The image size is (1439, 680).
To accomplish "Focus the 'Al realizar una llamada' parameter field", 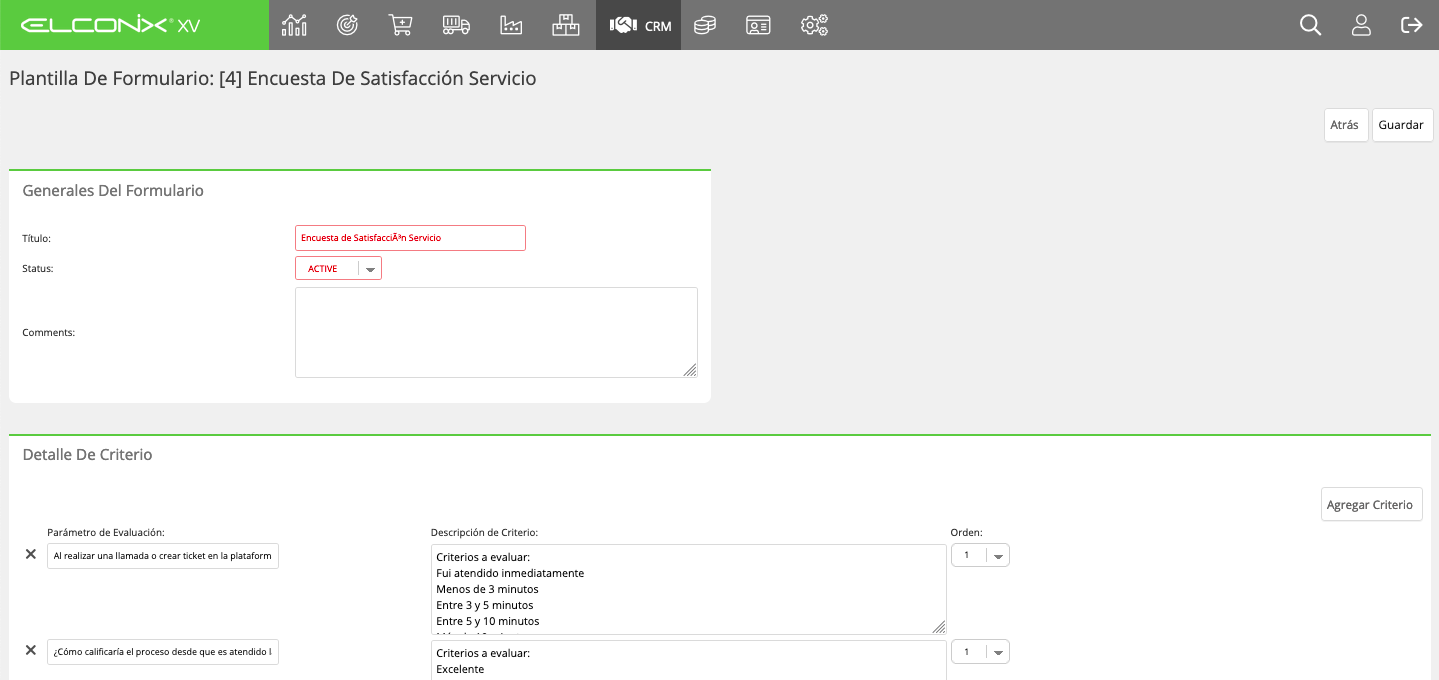I will 163,556.
